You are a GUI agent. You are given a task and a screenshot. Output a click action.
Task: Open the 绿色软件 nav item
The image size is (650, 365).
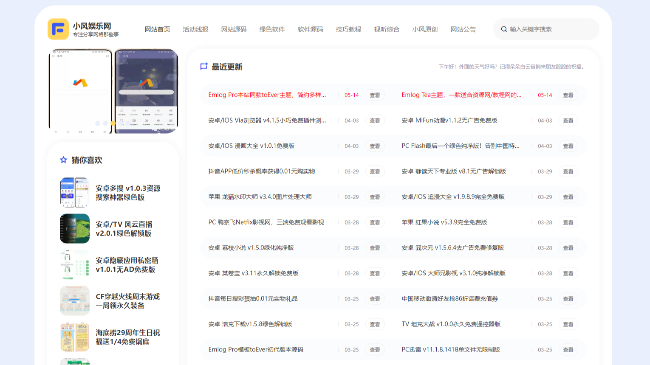(x=272, y=29)
